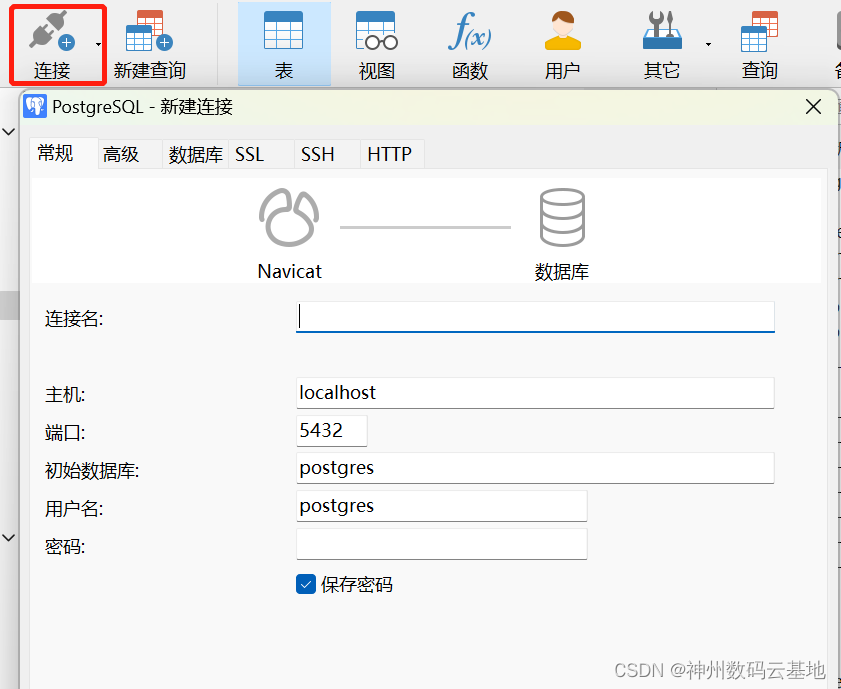This screenshot has height=689, width=841.
Task: Click the 数据库 cylinder graphic
Action: click(x=562, y=217)
